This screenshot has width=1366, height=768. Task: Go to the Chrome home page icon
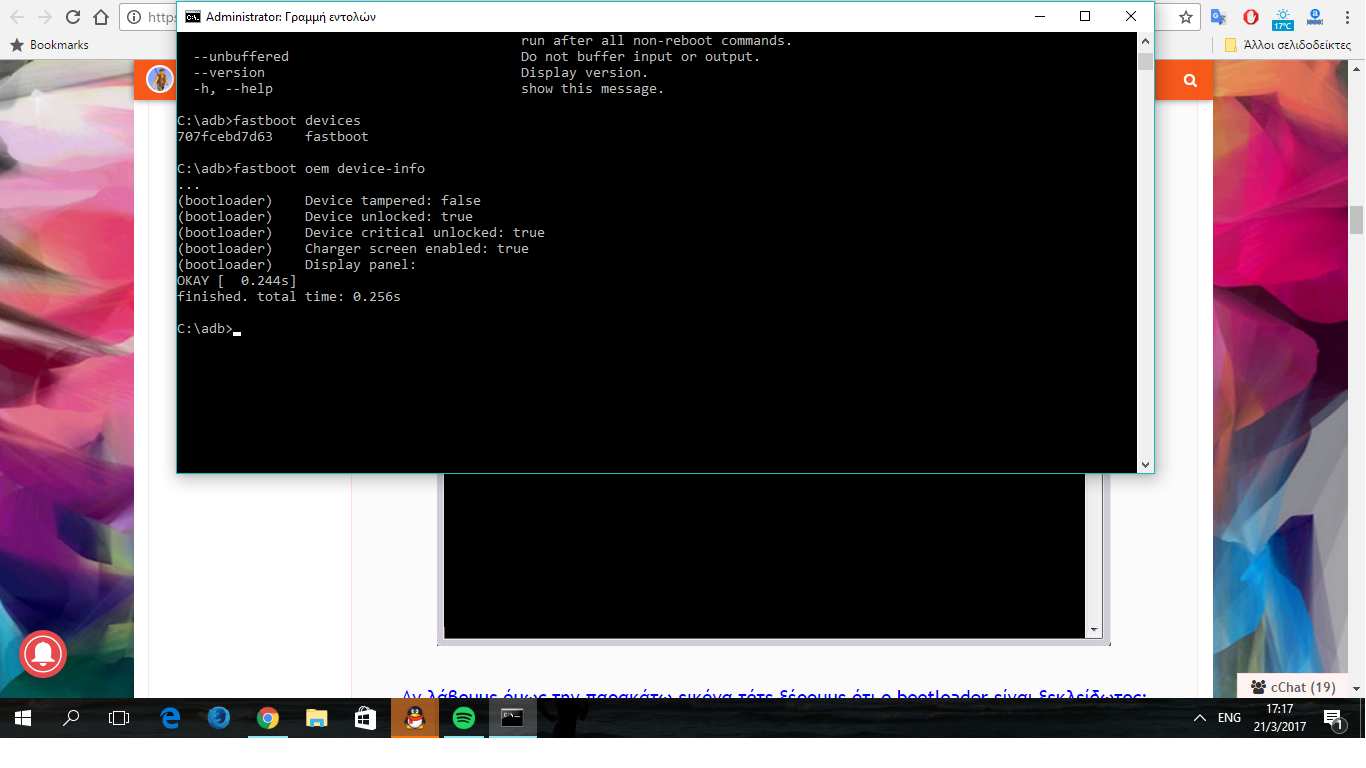[x=100, y=17]
